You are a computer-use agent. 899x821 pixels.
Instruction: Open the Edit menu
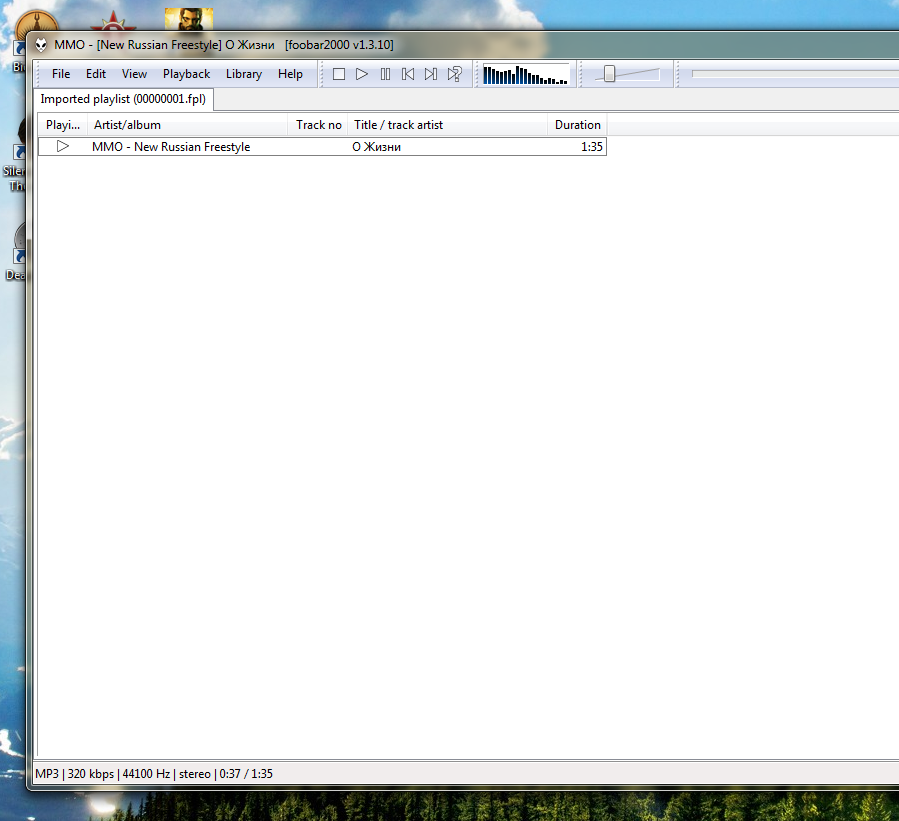(96, 74)
